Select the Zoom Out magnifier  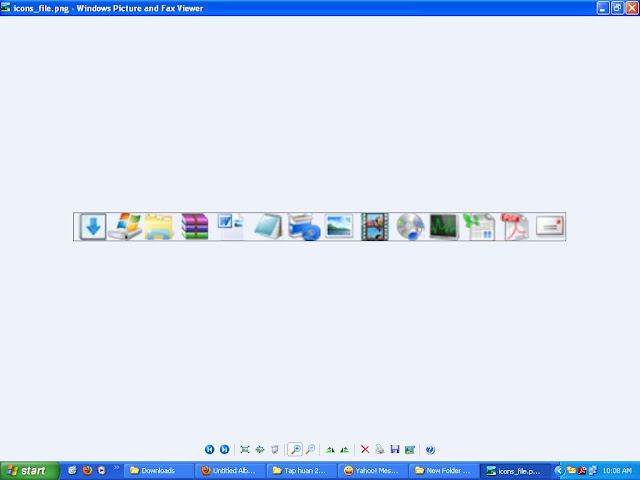pyautogui.click(x=310, y=449)
